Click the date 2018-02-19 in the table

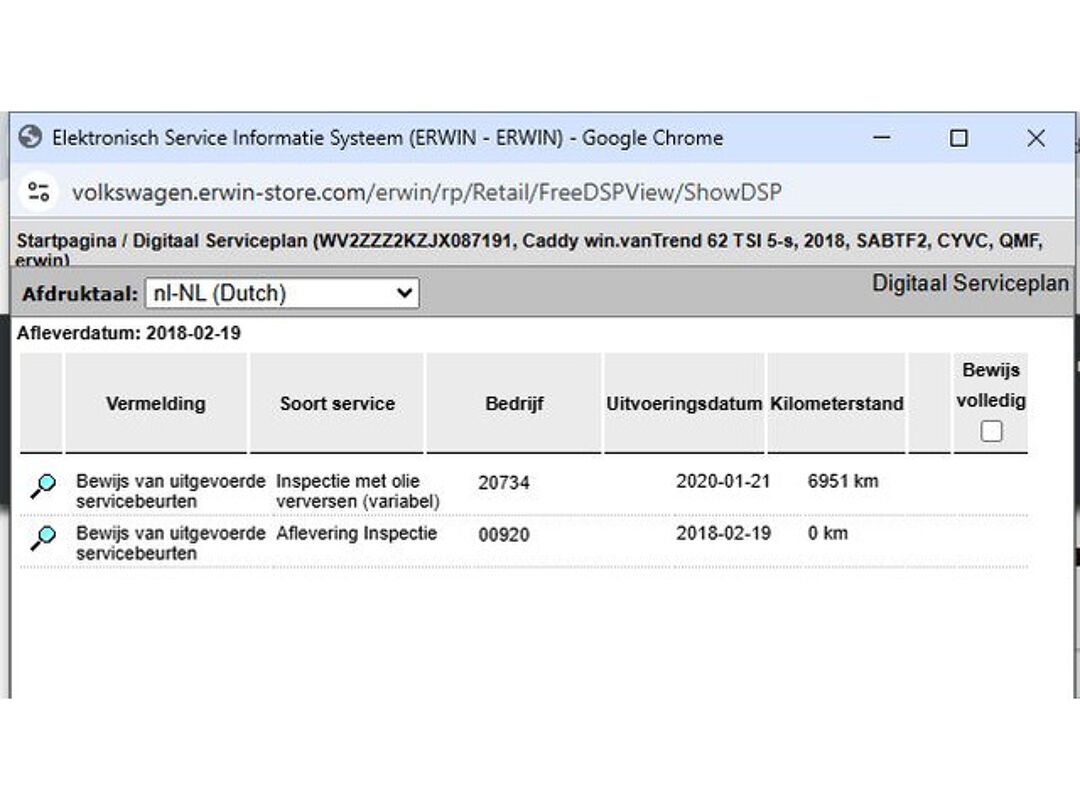[x=723, y=533]
